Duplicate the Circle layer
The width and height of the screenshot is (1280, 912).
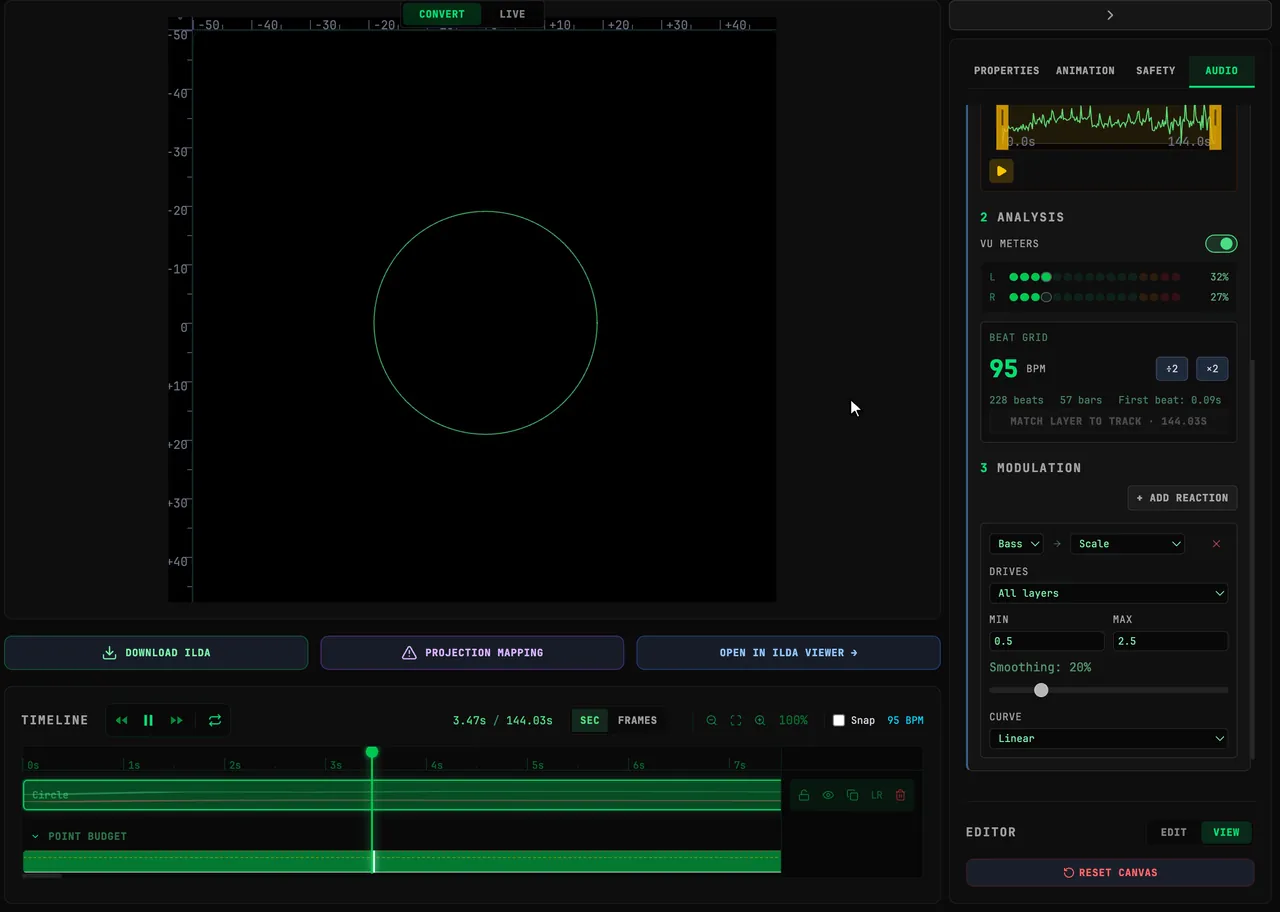[852, 795]
